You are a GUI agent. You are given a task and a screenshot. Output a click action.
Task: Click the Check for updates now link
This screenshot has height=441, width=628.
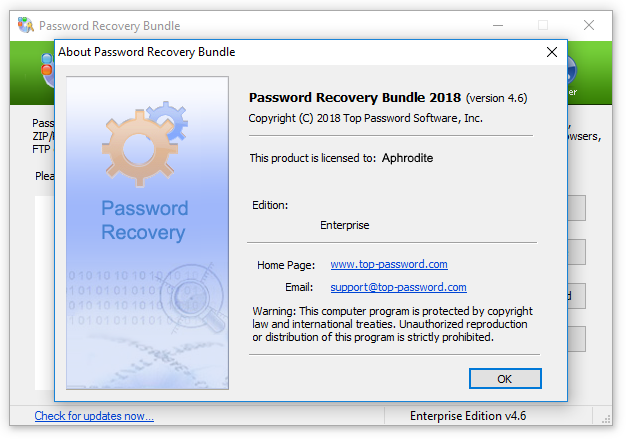pos(94,416)
